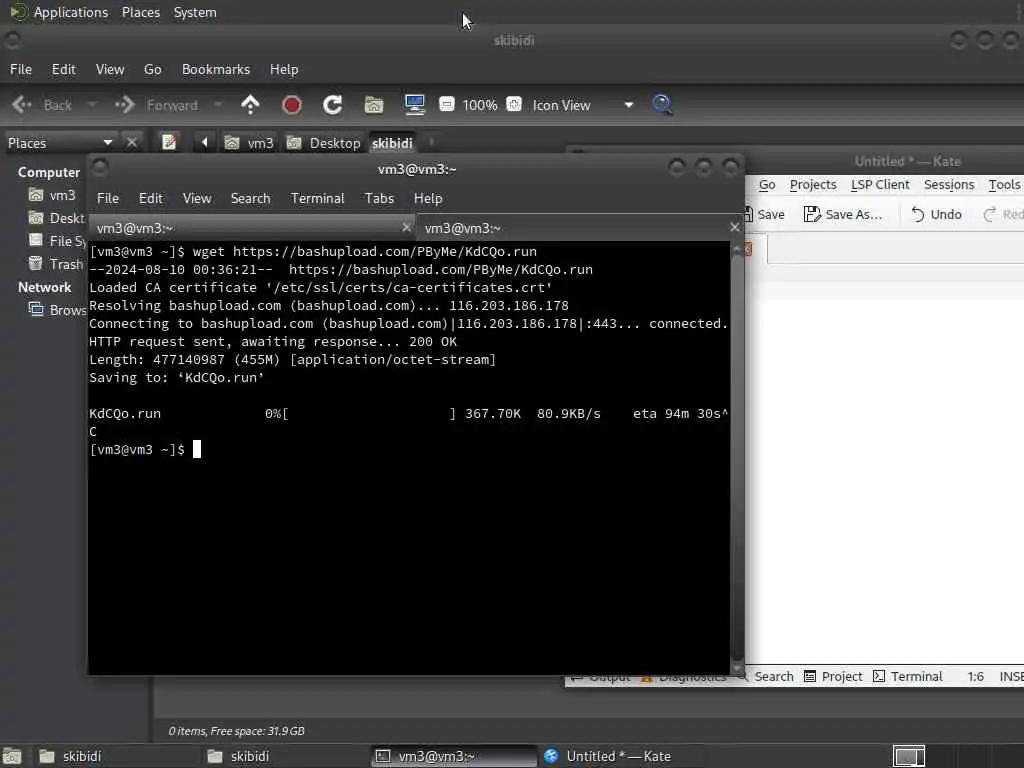Show earlier path entries with left arrow

204,142
